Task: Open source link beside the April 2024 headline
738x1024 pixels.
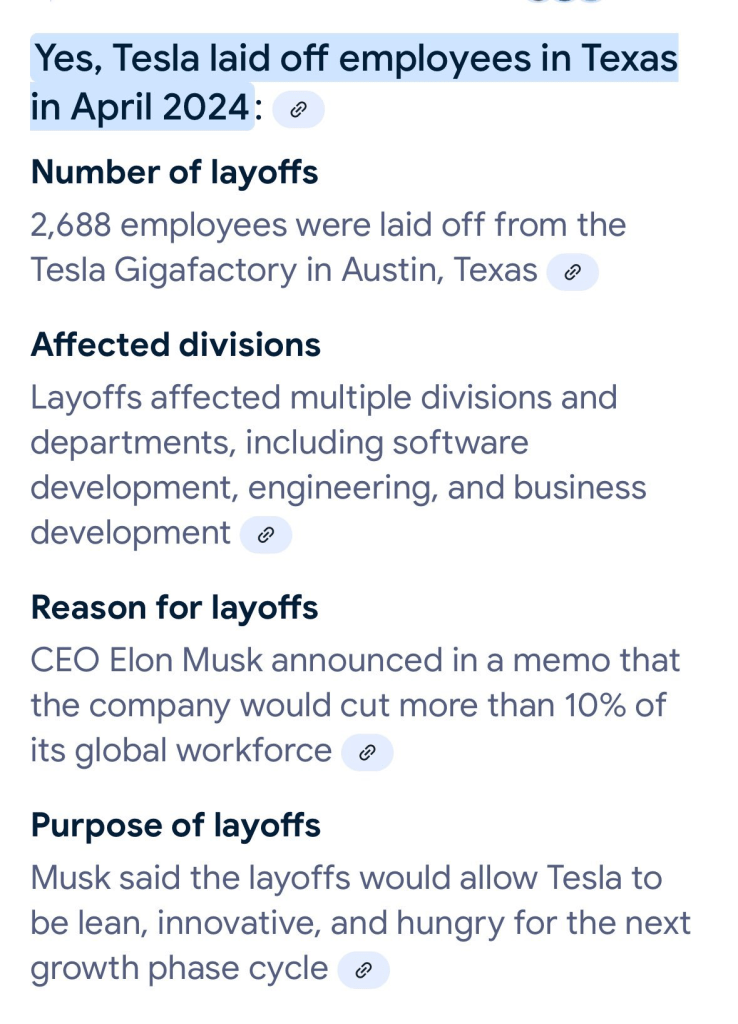Action: tap(298, 111)
